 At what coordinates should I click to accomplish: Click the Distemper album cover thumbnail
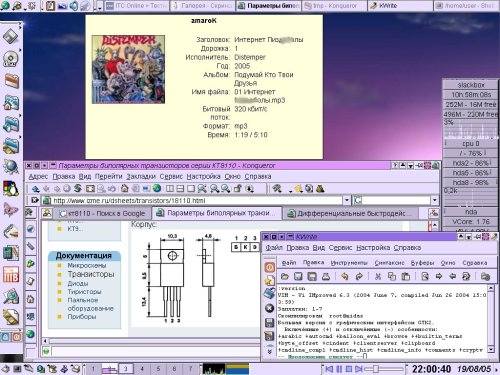coord(128,69)
